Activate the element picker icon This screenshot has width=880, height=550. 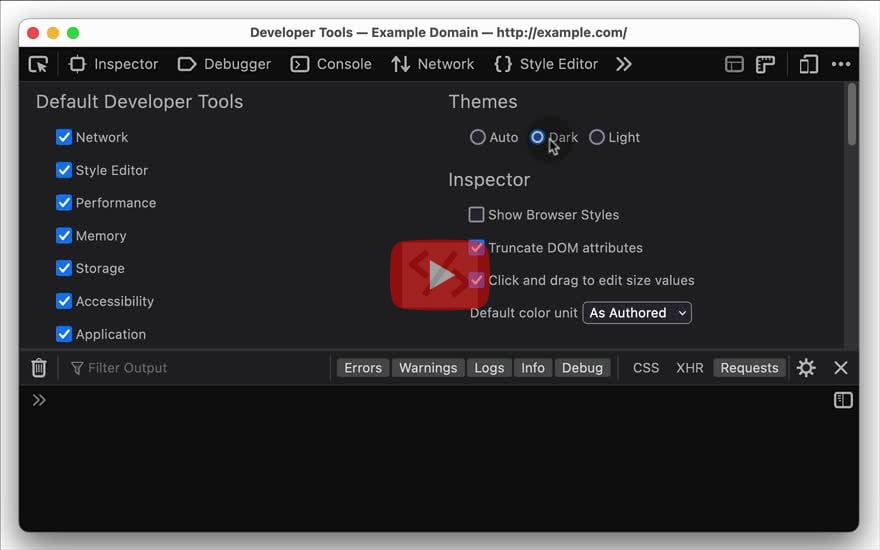point(38,65)
